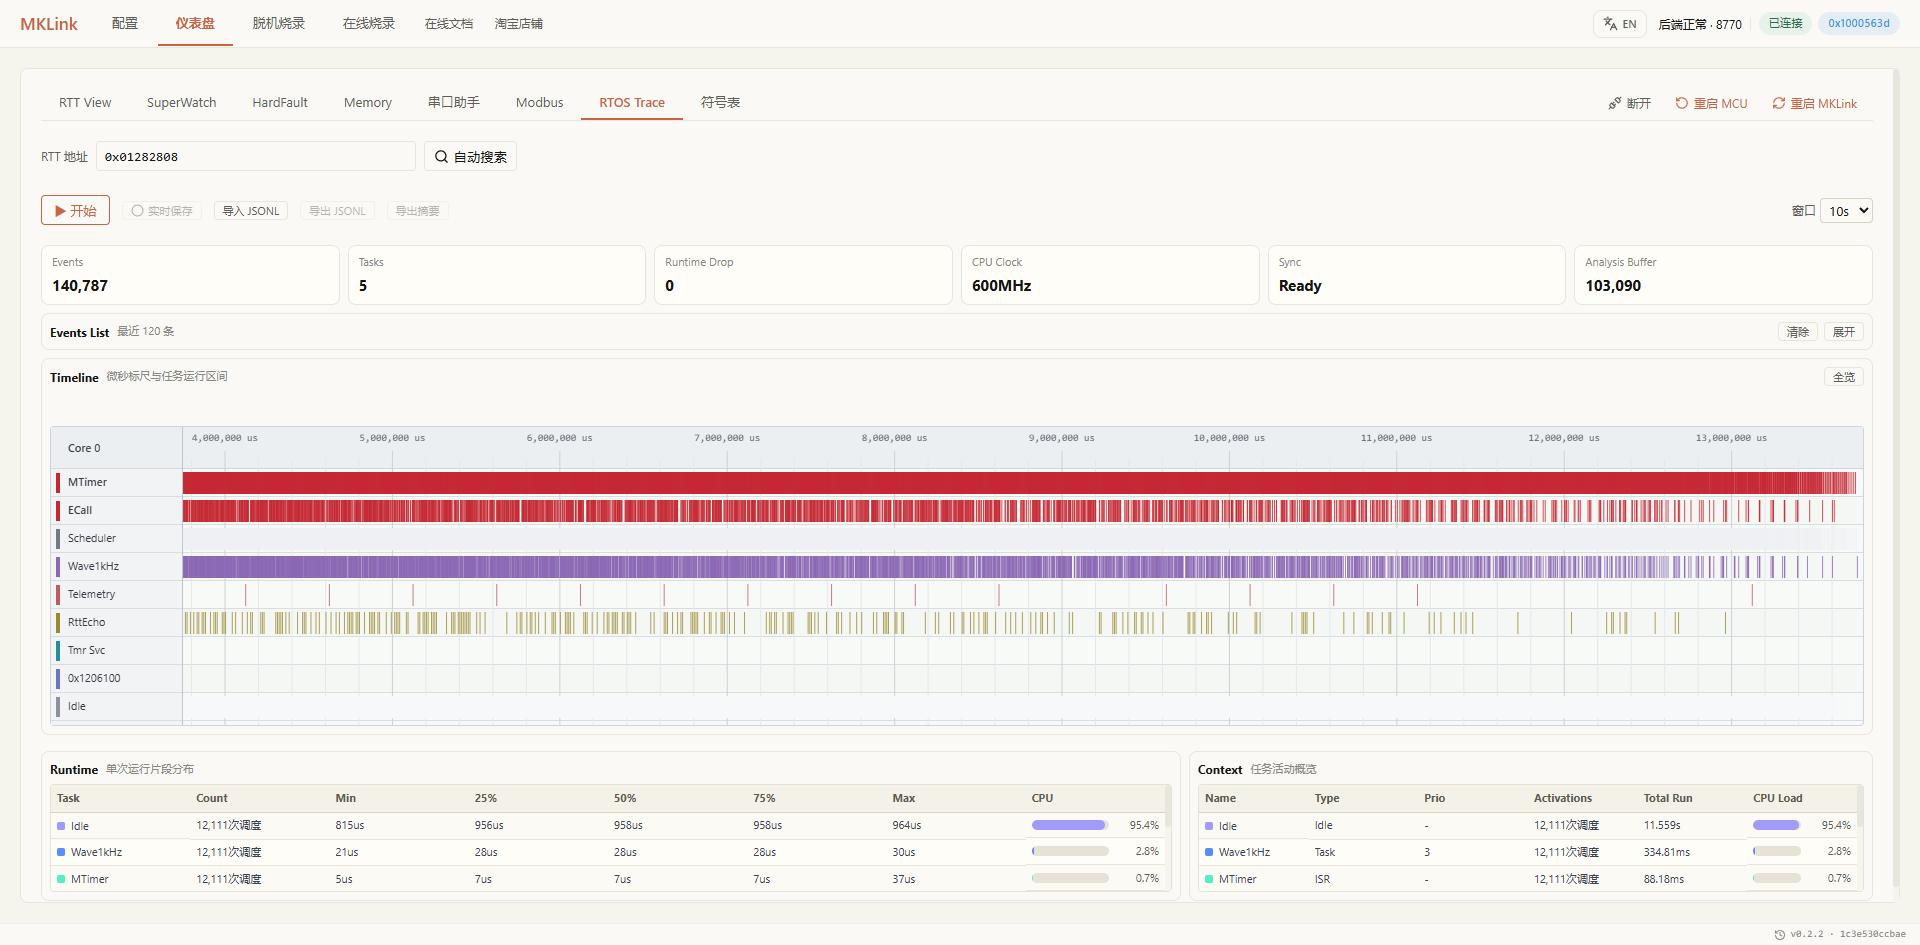The height and width of the screenshot is (945, 1920).
Task: Expand the Events List with 展开
Action: (1844, 332)
